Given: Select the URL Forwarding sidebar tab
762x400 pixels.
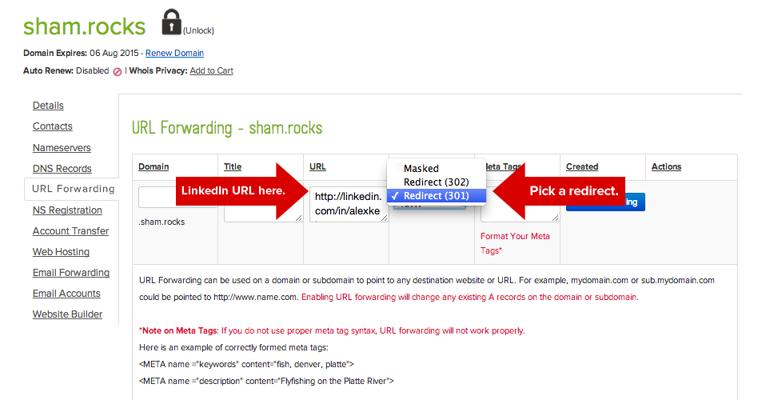Looking at the screenshot, I should pyautogui.click(x=73, y=189).
